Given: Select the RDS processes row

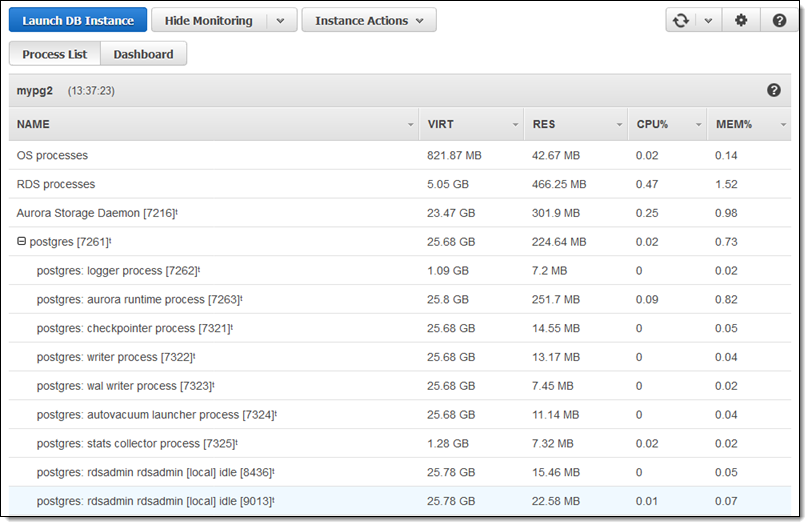Looking at the screenshot, I should click(x=56, y=184).
